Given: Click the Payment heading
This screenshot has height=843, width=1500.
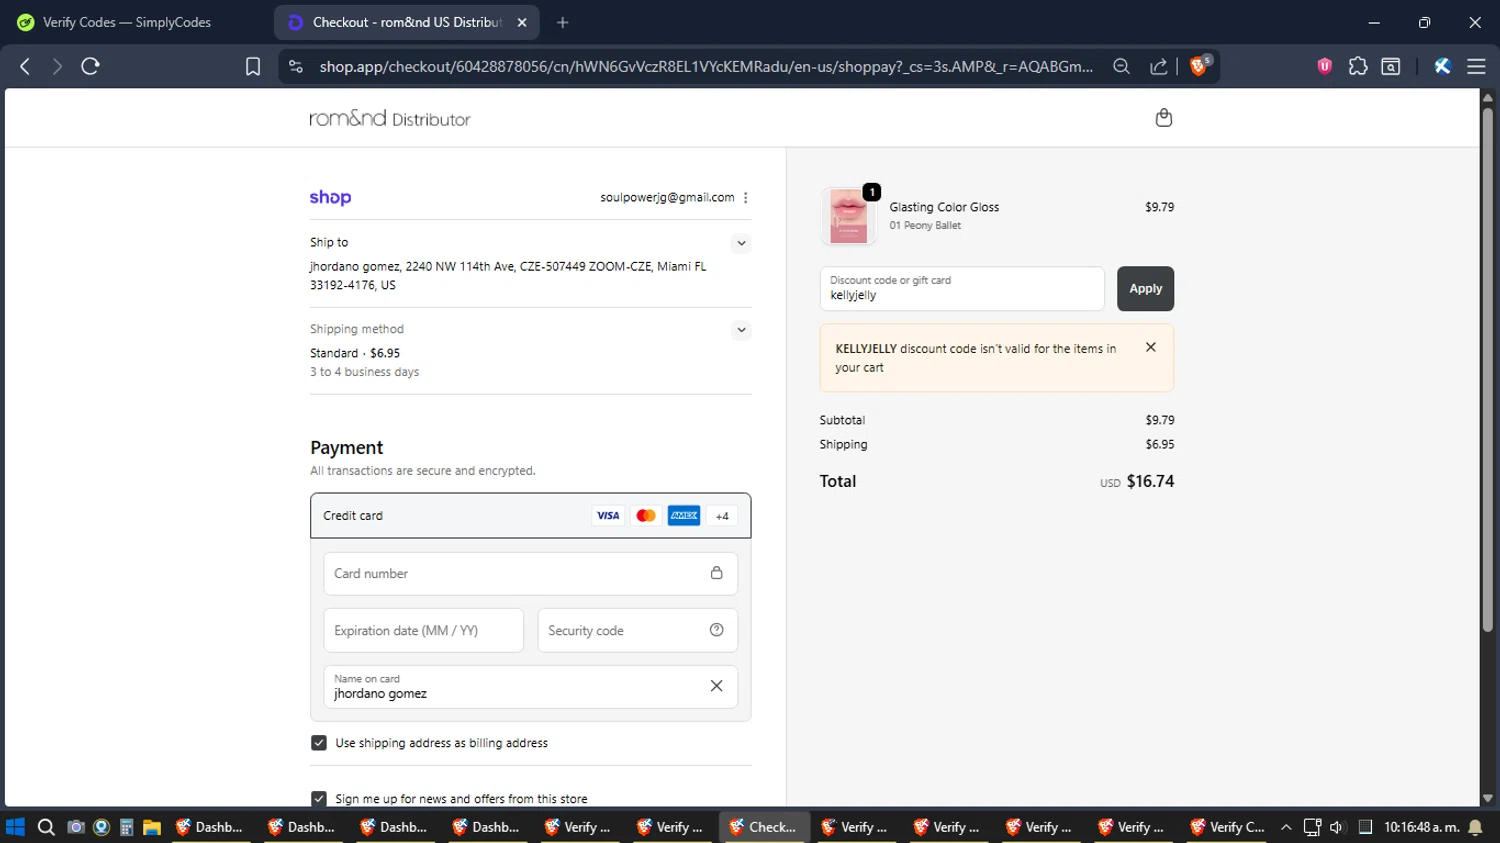Looking at the screenshot, I should [x=346, y=448].
